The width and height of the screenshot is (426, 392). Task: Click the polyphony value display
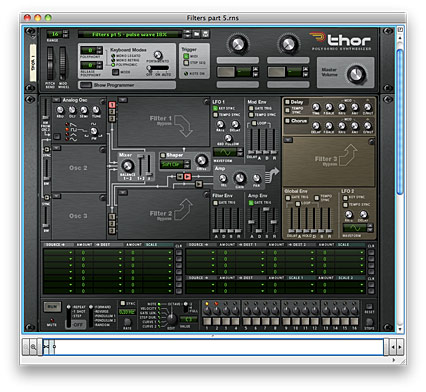89,50
